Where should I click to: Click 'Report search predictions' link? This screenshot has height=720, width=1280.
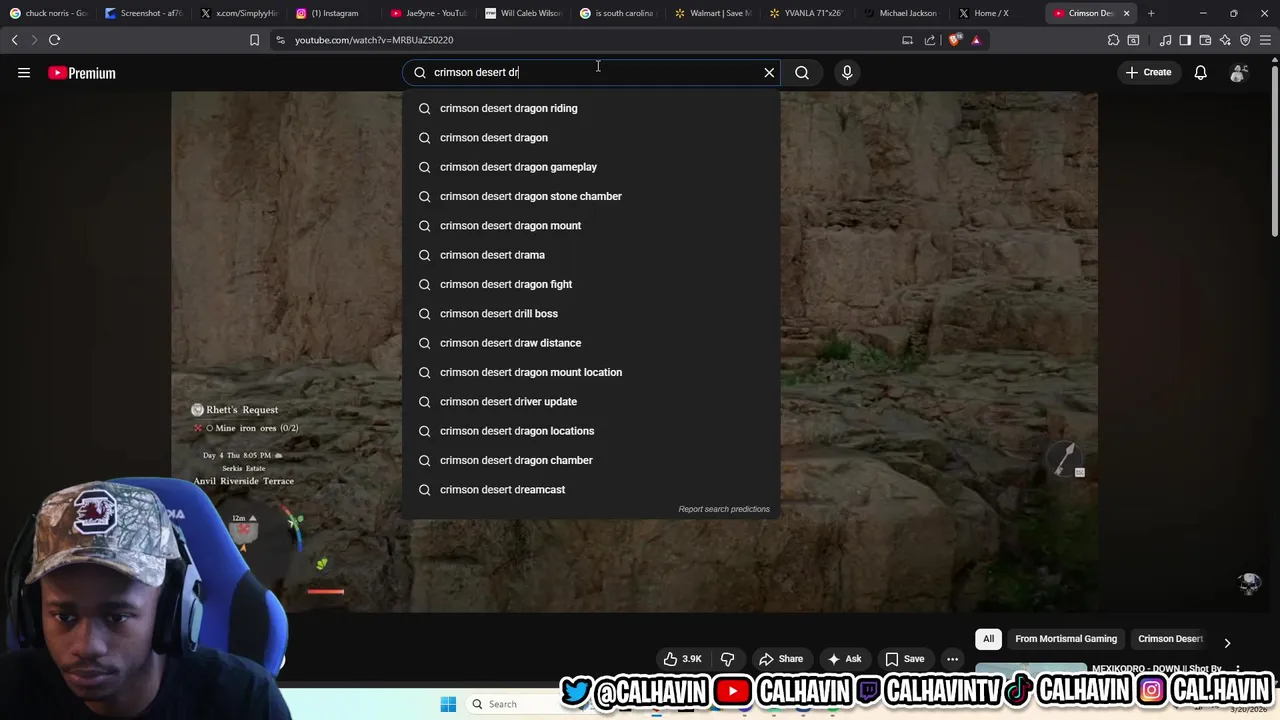click(x=724, y=509)
